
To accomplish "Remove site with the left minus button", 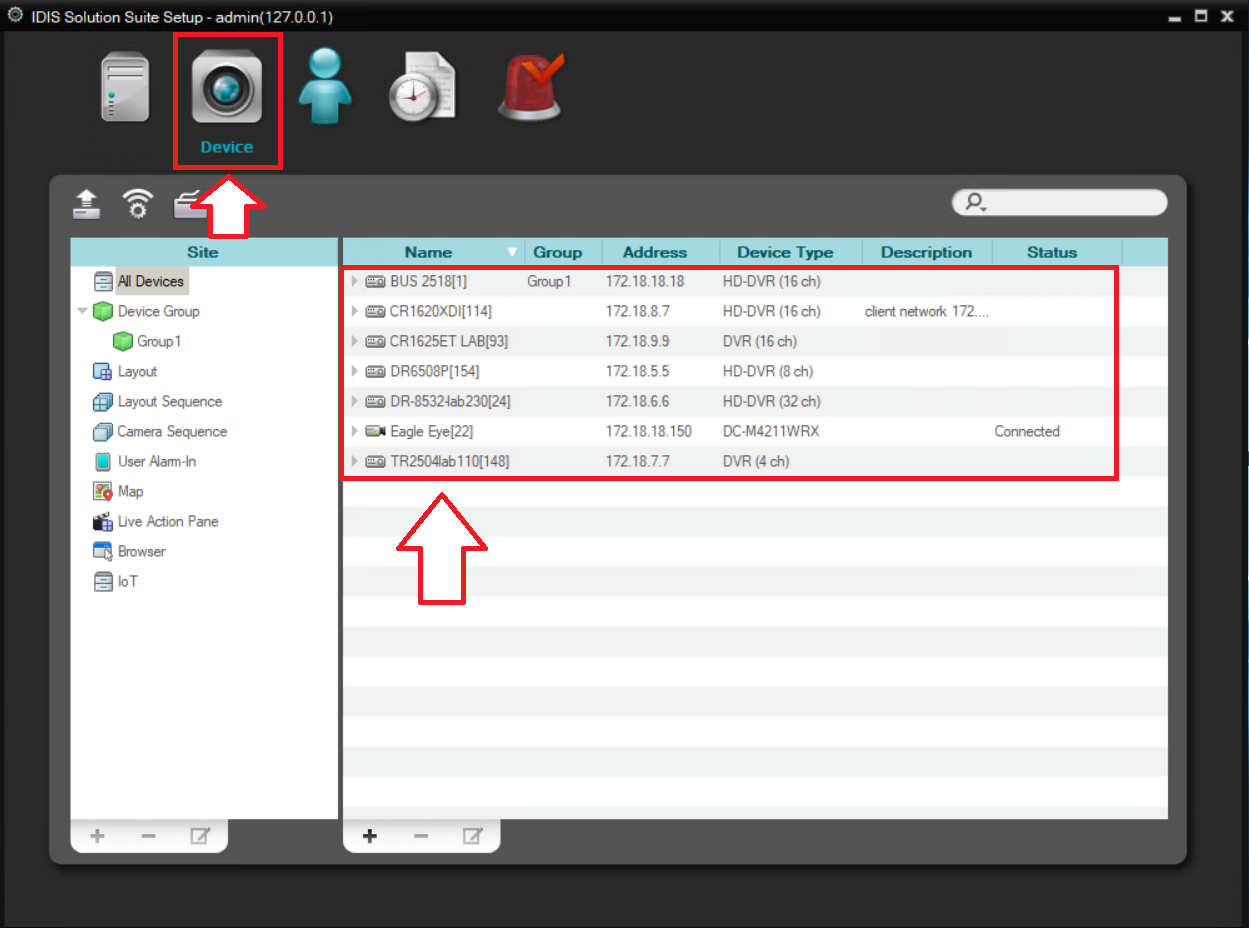I will 148,836.
